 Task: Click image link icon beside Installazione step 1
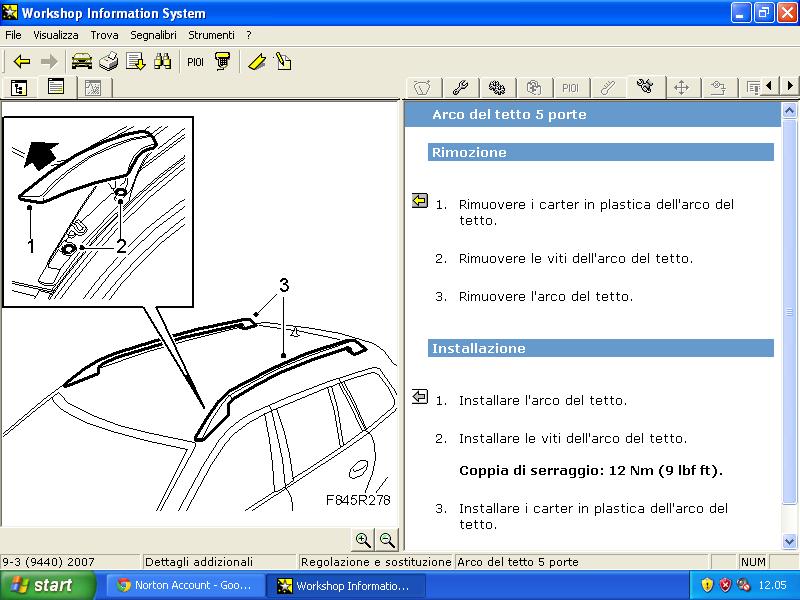(x=419, y=396)
